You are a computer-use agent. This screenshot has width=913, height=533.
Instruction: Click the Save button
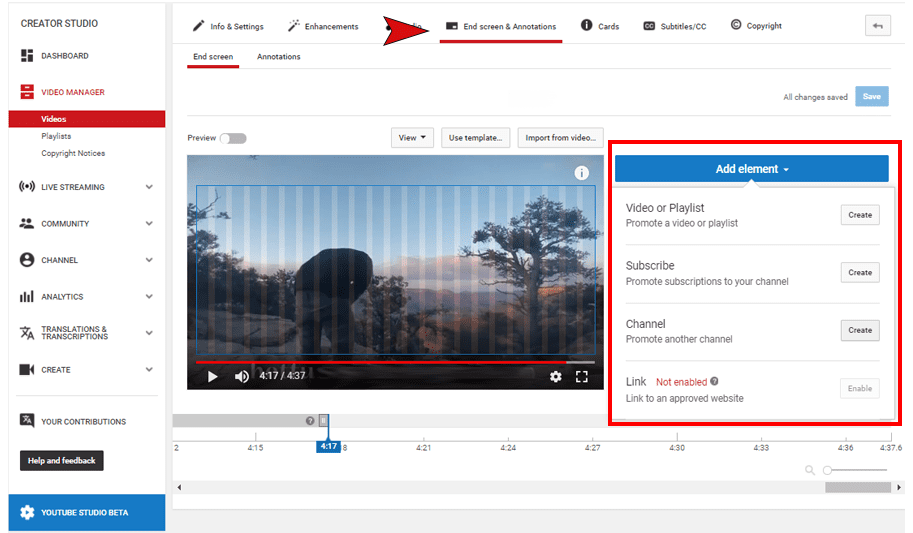tap(872, 96)
